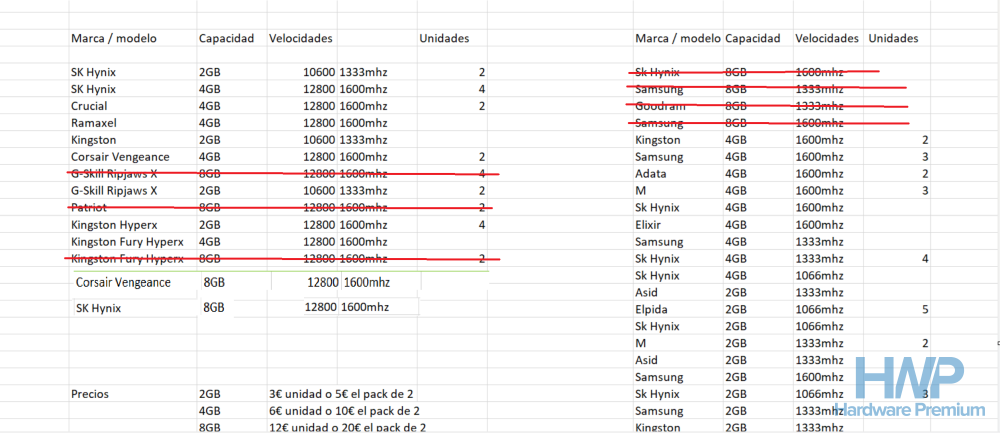1000x433 pixels.
Task: Select 'M' in the 4GB 1600mhz row
Action: (x=641, y=191)
